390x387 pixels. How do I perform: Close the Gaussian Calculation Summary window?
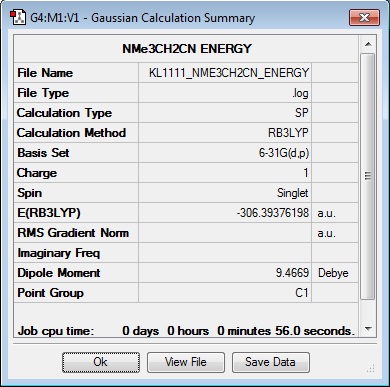pyautogui.click(x=364, y=17)
